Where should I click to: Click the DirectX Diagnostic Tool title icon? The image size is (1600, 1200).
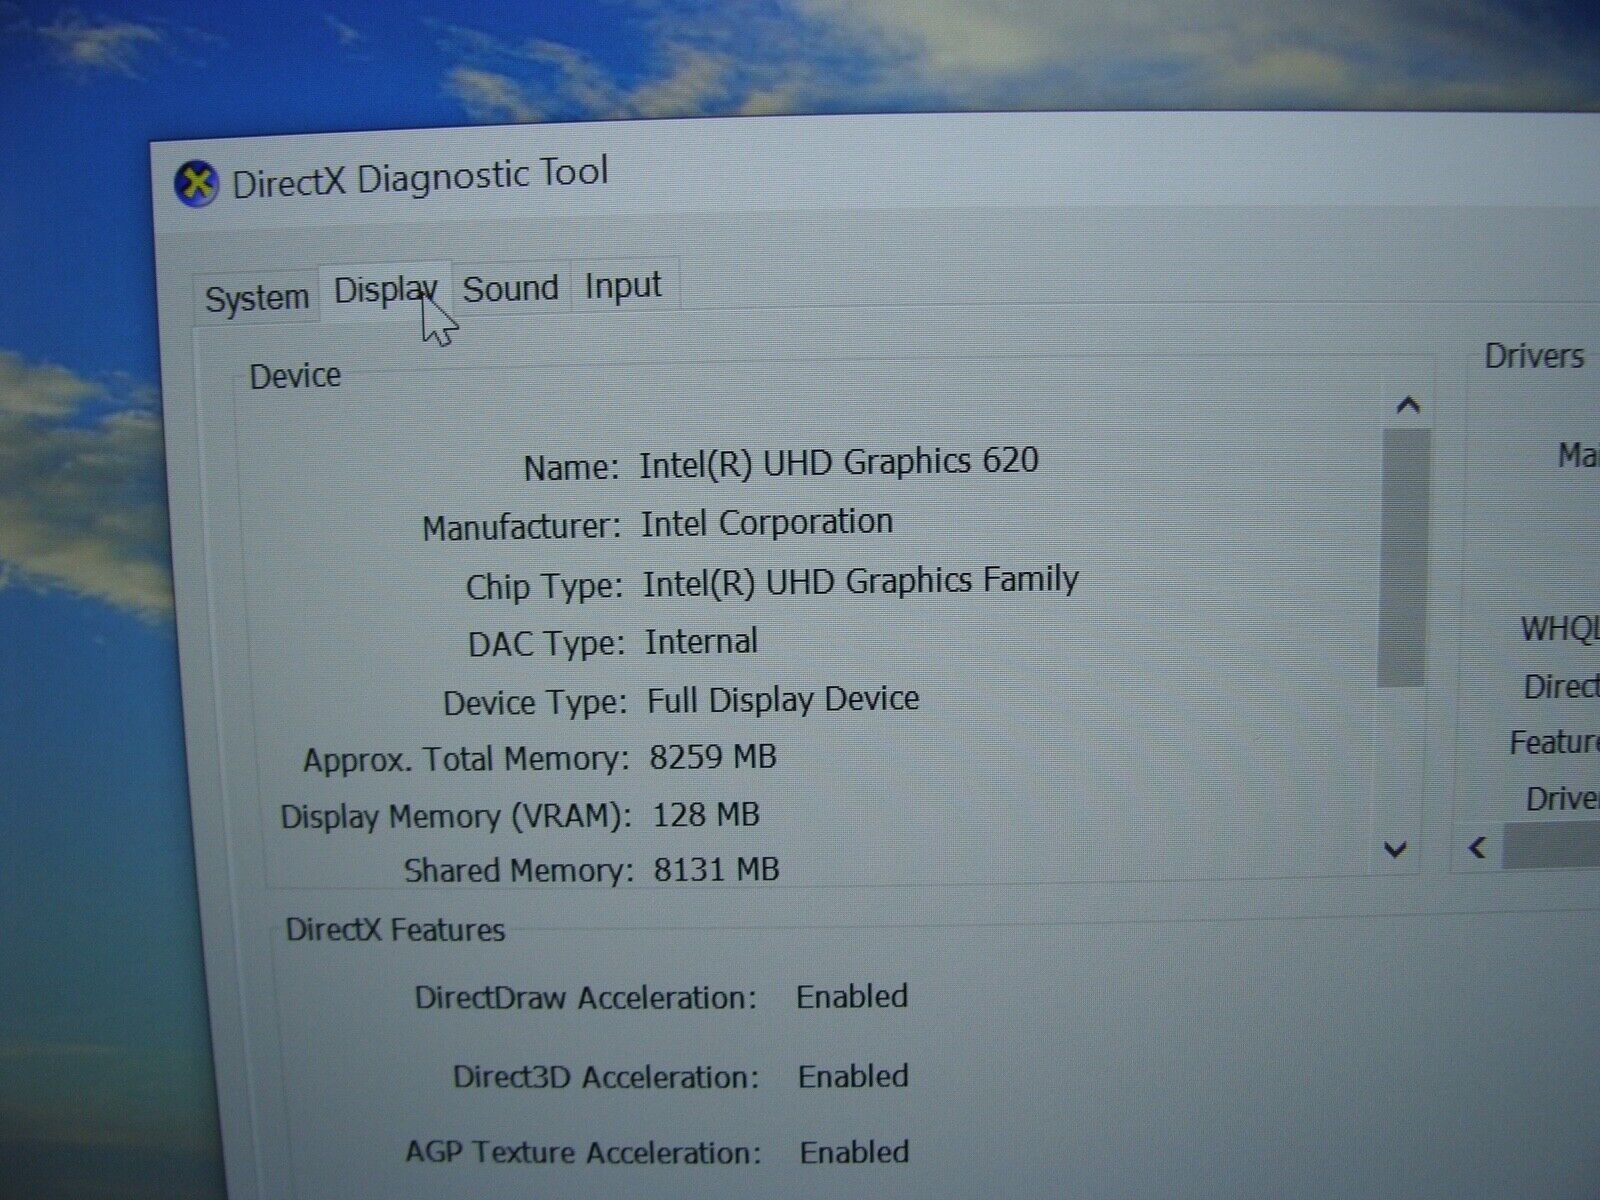click(x=196, y=184)
